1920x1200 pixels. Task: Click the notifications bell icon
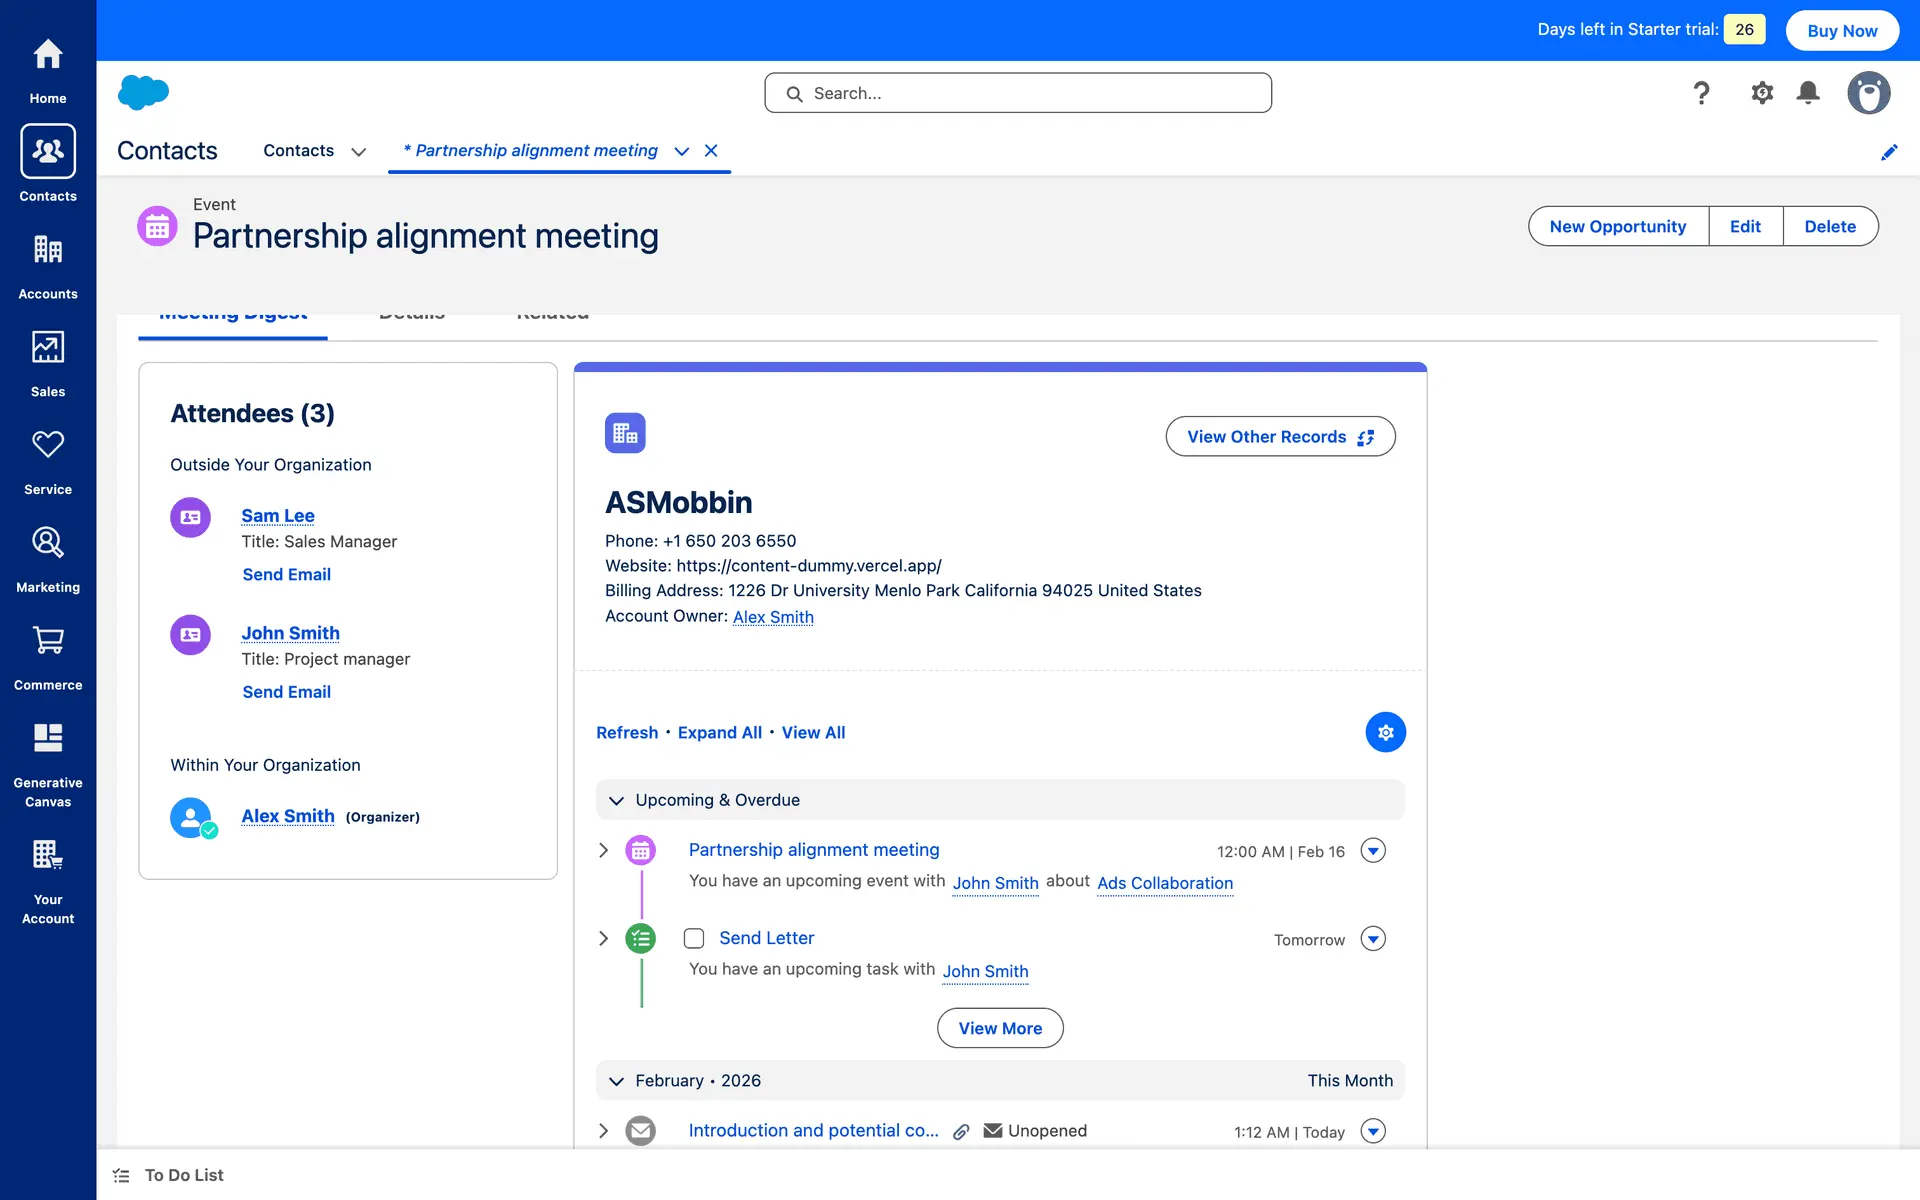click(1807, 93)
